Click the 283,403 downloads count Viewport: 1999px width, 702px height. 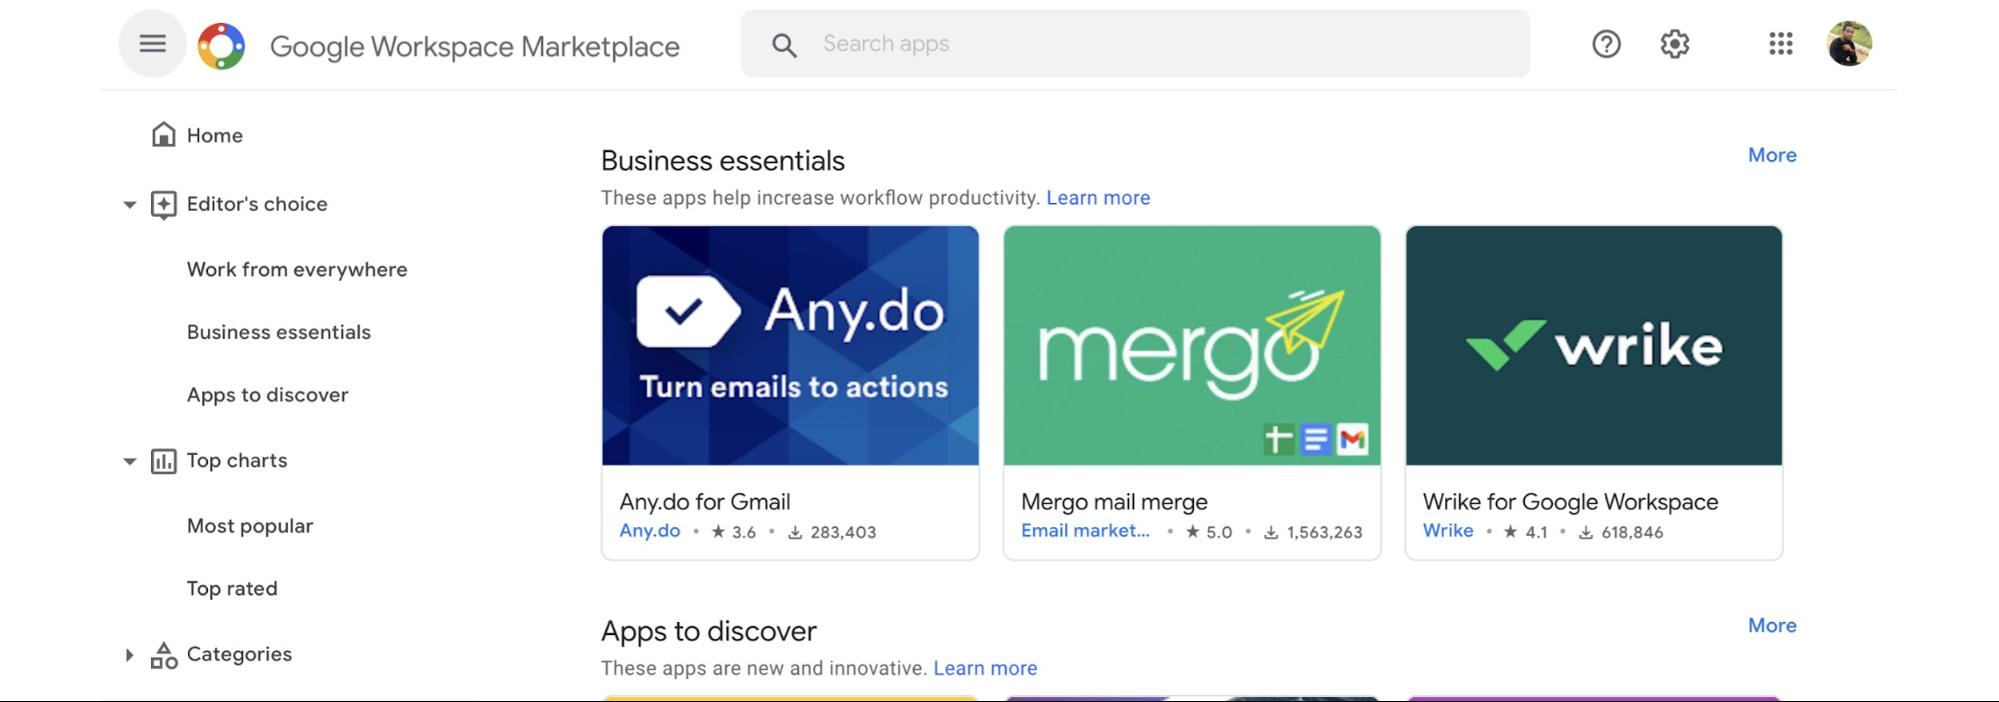(843, 533)
